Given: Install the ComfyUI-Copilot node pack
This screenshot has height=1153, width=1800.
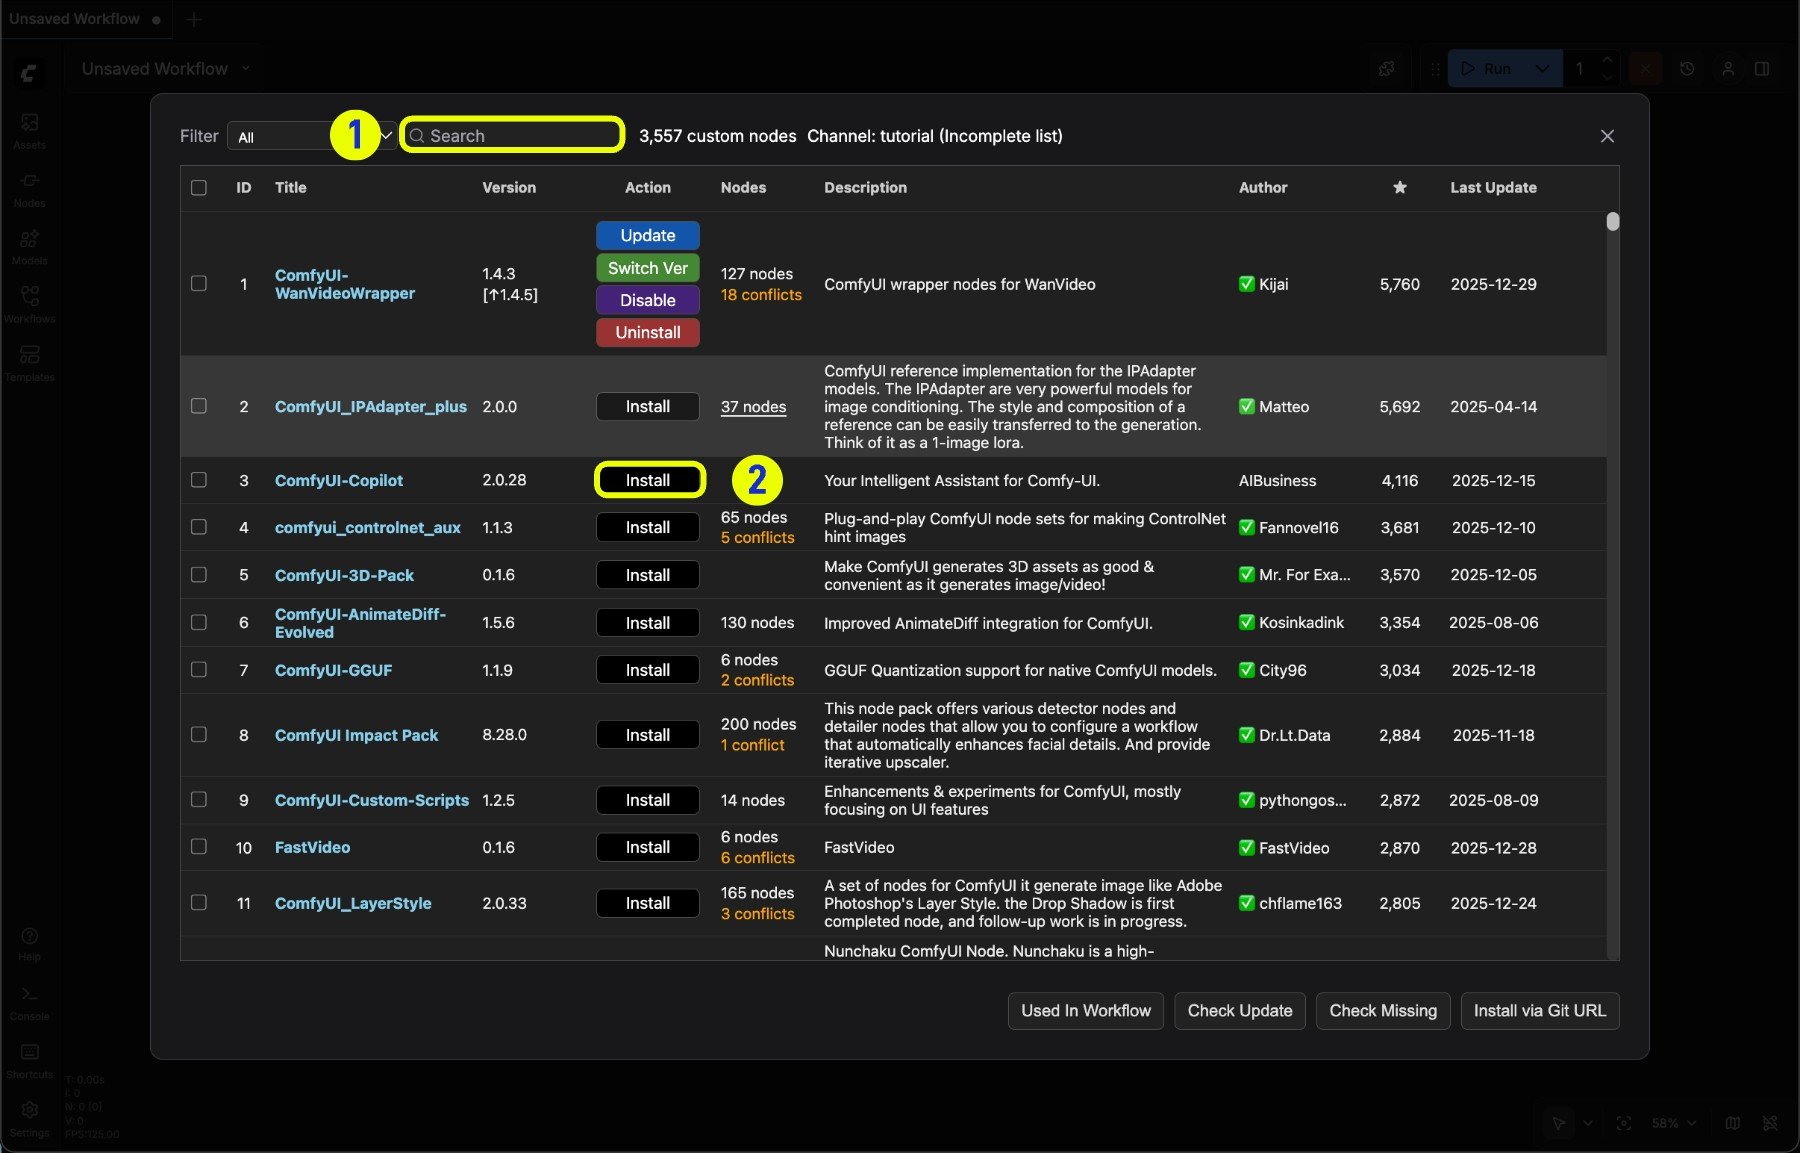Looking at the screenshot, I should [x=648, y=480].
